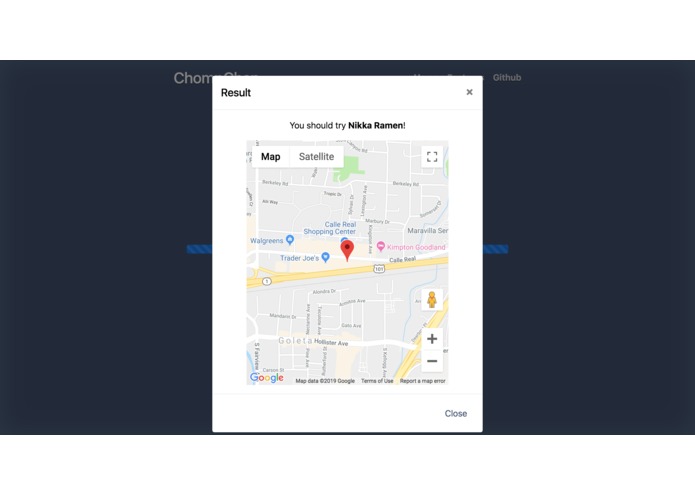Pick up the Street View pegman

tap(432, 300)
